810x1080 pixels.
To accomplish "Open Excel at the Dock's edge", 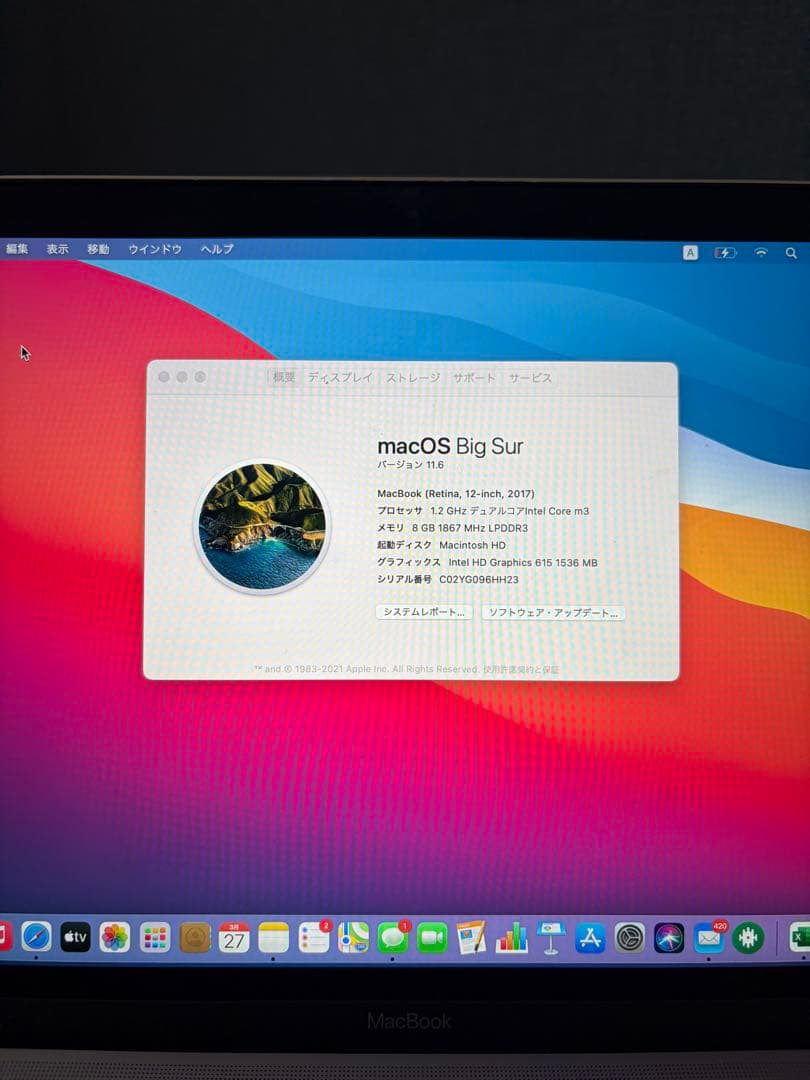I will 800,938.
